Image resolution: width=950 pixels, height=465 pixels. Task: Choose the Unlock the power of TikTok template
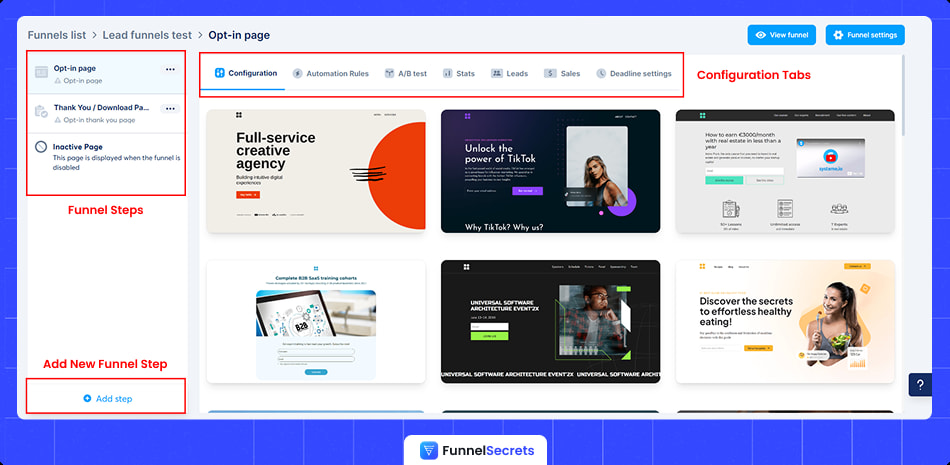click(x=550, y=171)
